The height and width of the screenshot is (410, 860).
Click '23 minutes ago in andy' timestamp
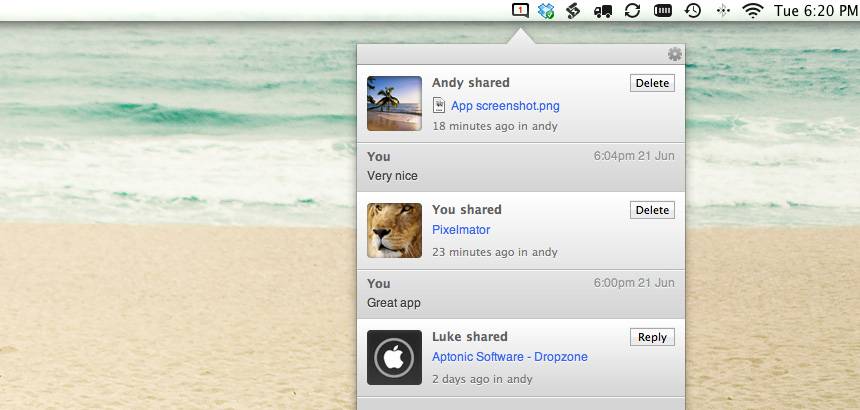click(x=495, y=252)
